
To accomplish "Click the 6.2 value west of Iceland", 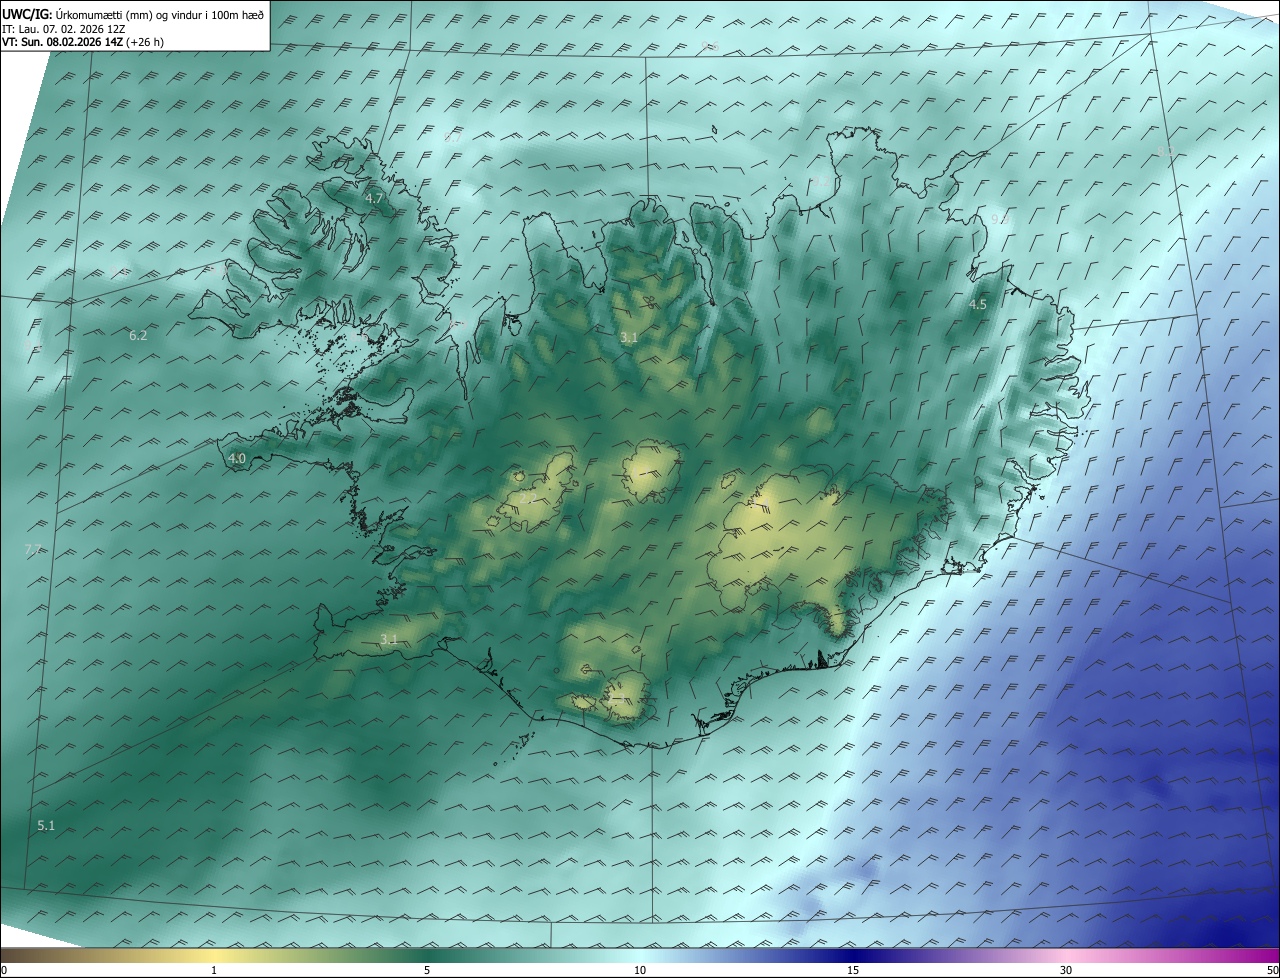I will click(138, 336).
